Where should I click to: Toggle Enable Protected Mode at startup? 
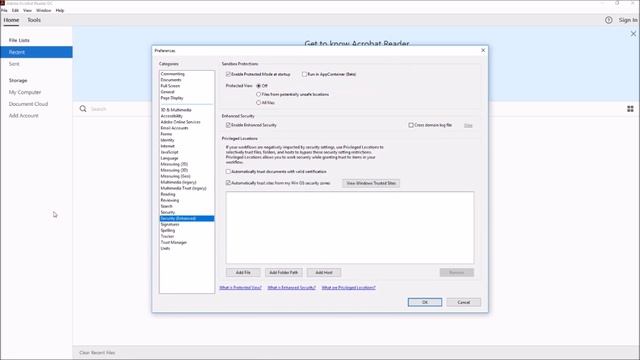tap(228, 74)
